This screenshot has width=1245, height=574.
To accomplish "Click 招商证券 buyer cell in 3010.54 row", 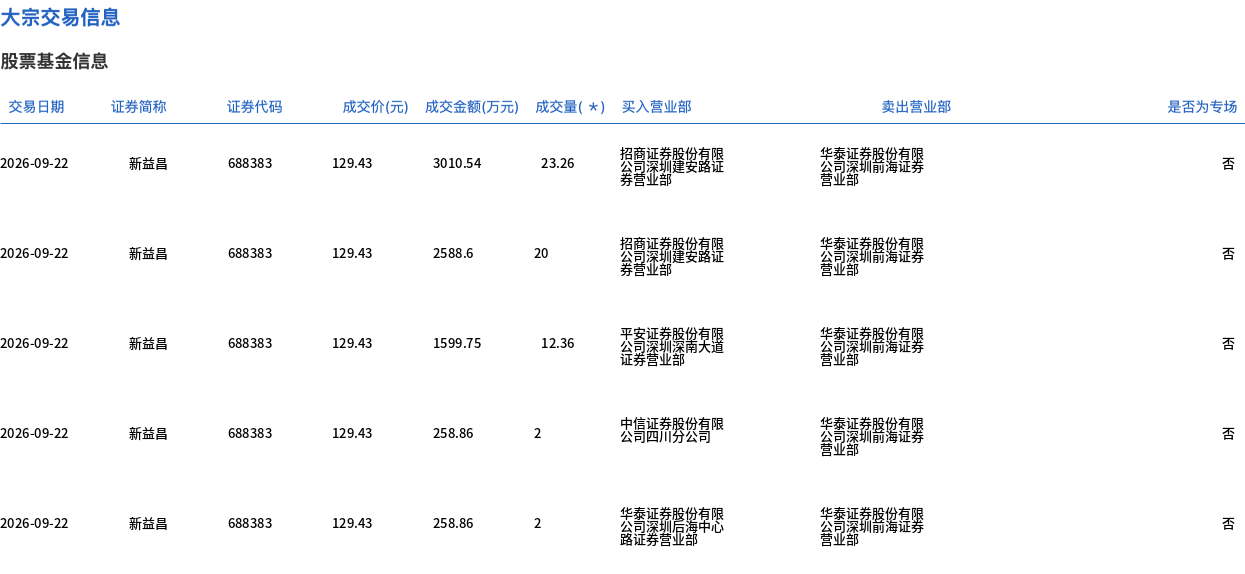I will [x=672, y=167].
